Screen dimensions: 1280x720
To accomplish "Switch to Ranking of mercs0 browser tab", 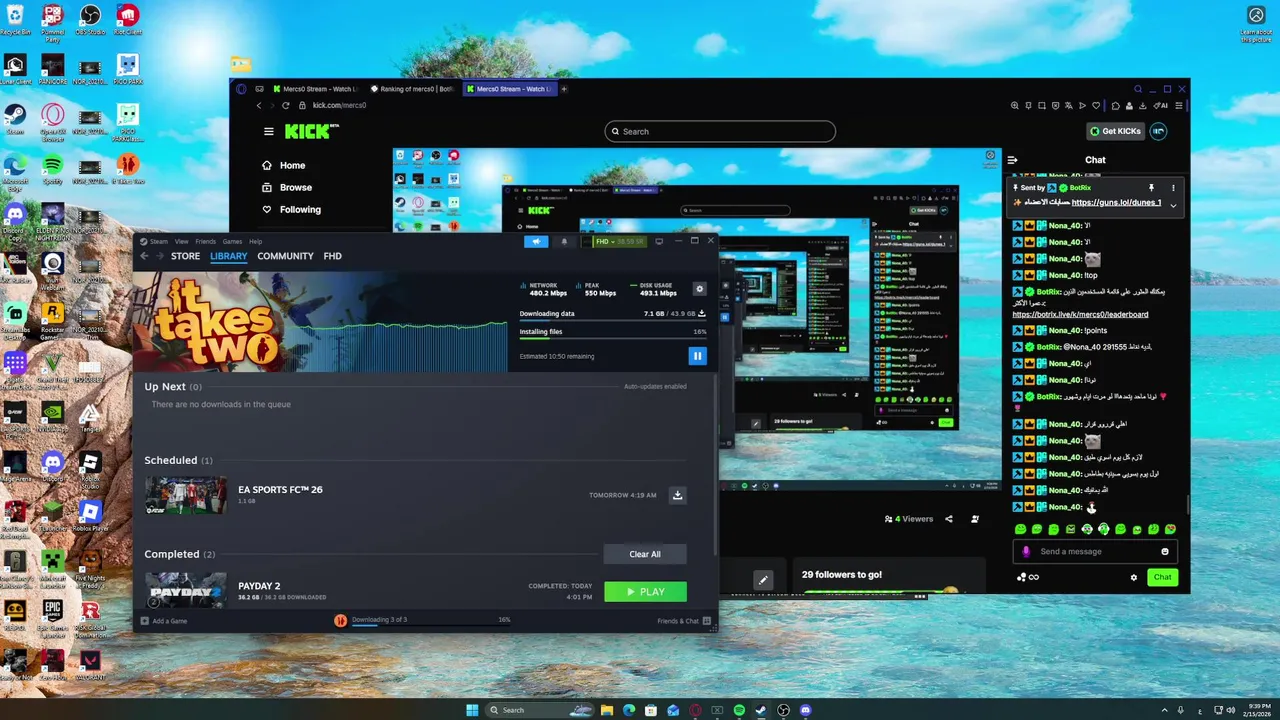I will (x=411, y=89).
